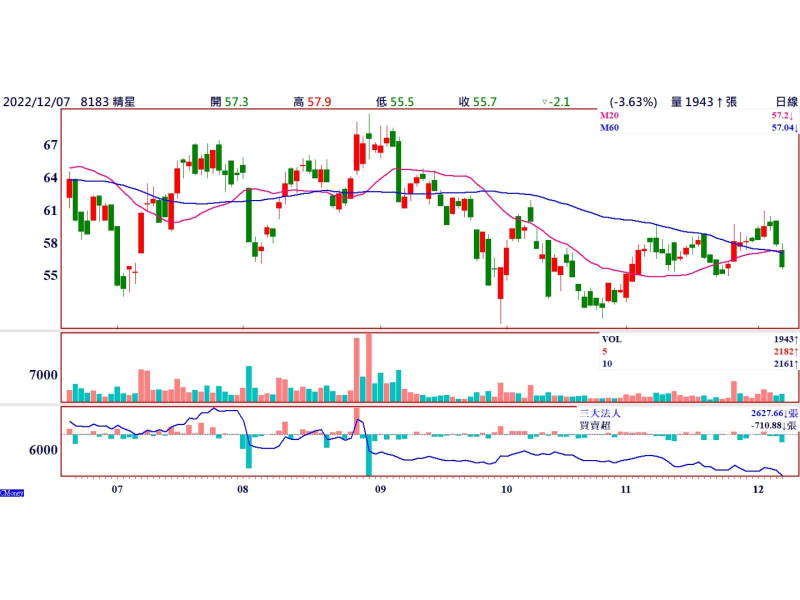Click the tallest volume bar before September

[369, 368]
